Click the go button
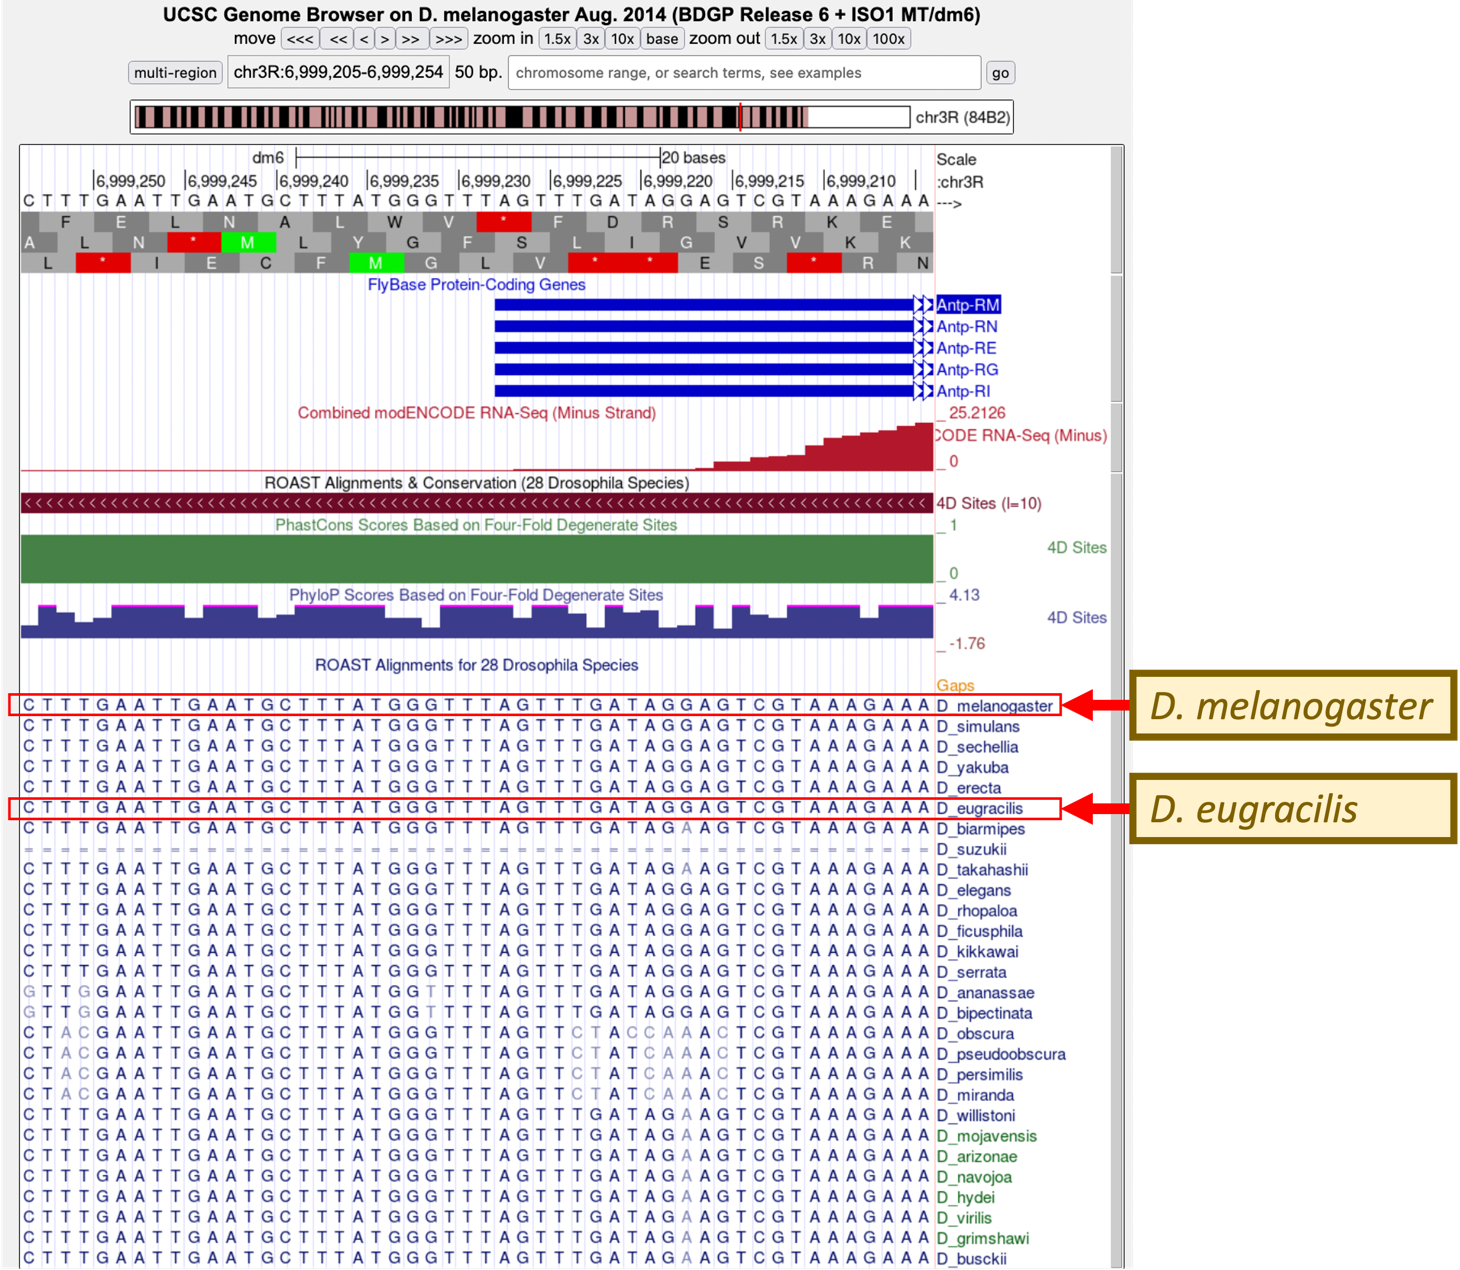 (1000, 73)
